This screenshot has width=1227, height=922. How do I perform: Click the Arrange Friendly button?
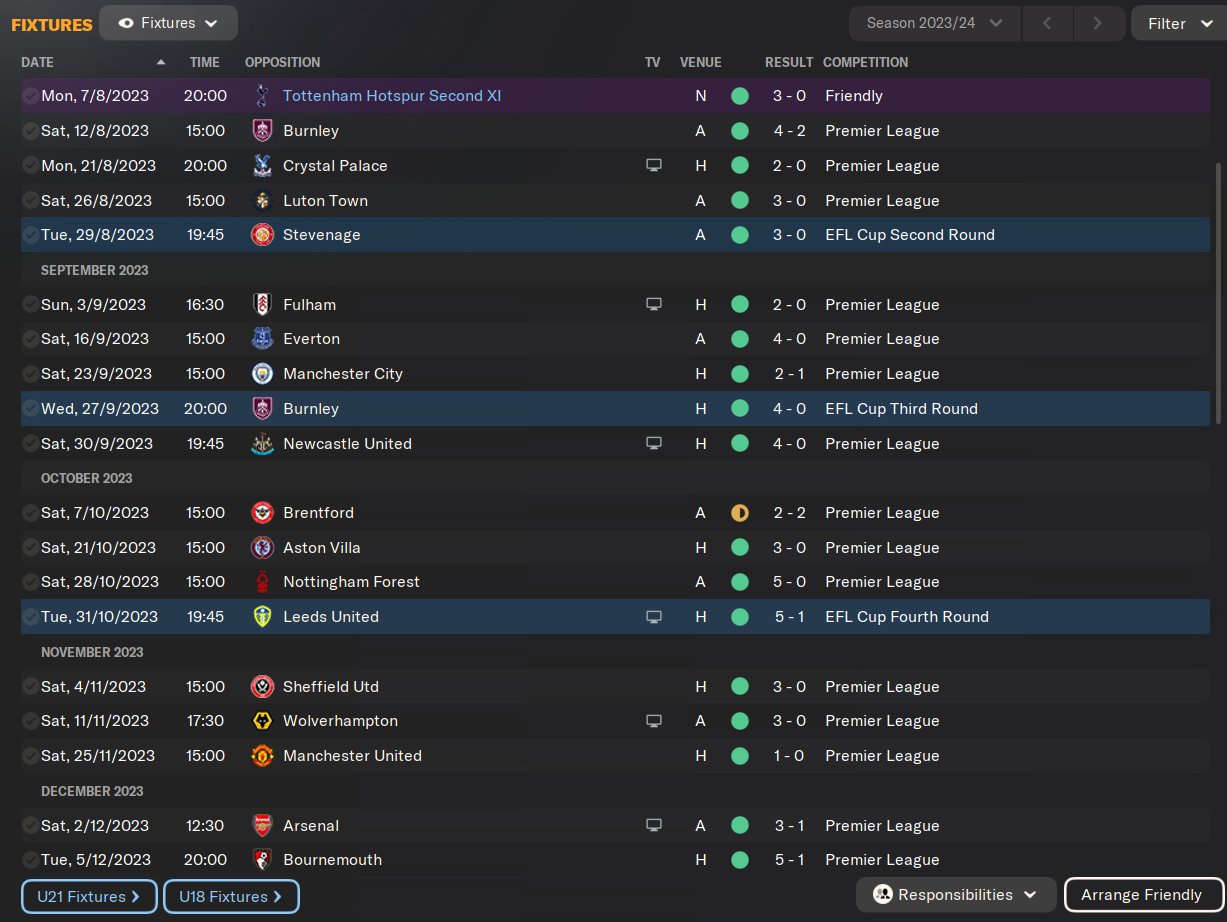1141,895
